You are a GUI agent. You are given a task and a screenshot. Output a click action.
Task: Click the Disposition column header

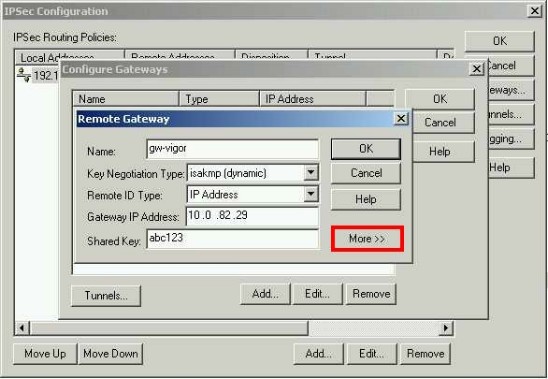point(272,55)
